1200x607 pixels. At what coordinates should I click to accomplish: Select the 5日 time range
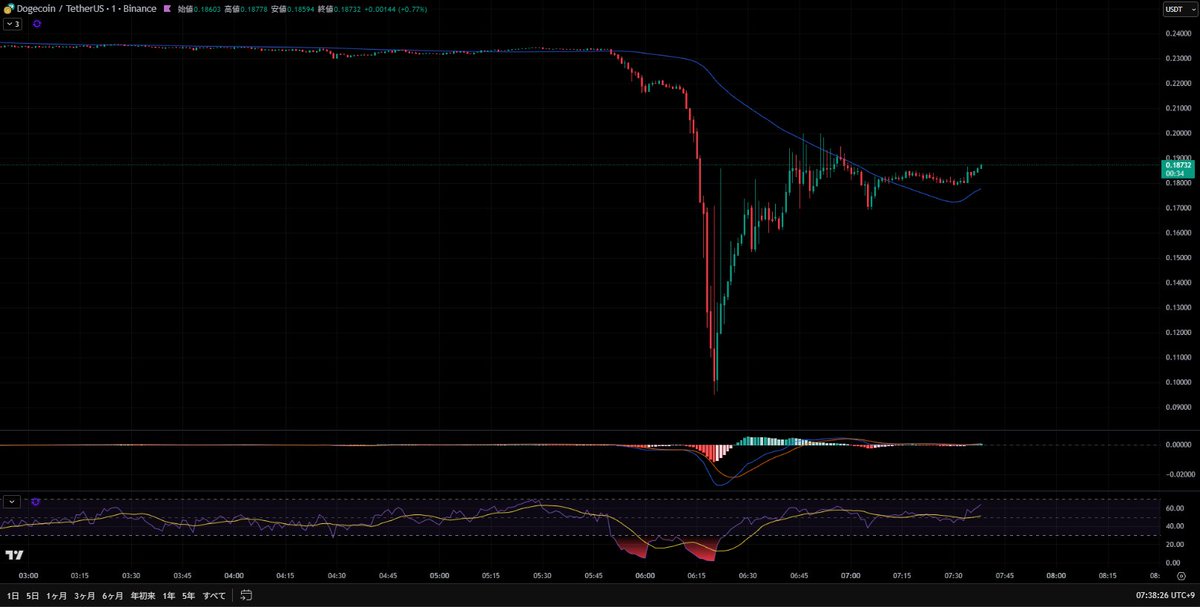click(34, 595)
